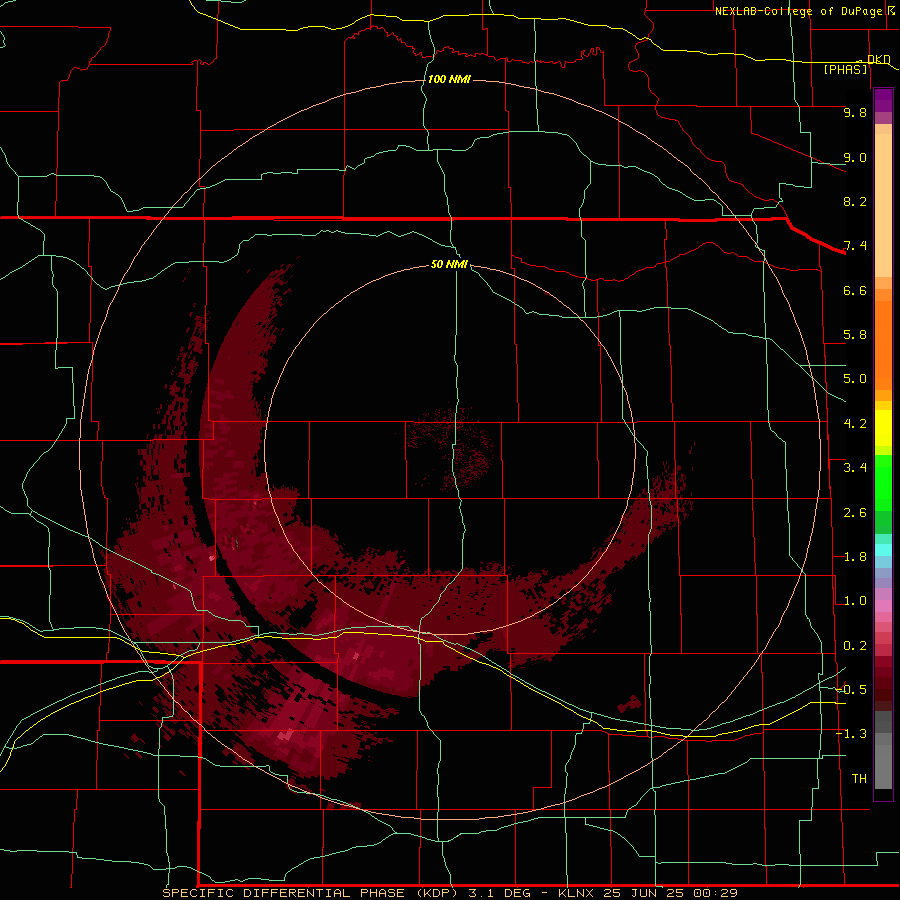Click the SPECIFIC DIFFERENTIAL PHASE (KDP) caption

pyautogui.click(x=312, y=893)
